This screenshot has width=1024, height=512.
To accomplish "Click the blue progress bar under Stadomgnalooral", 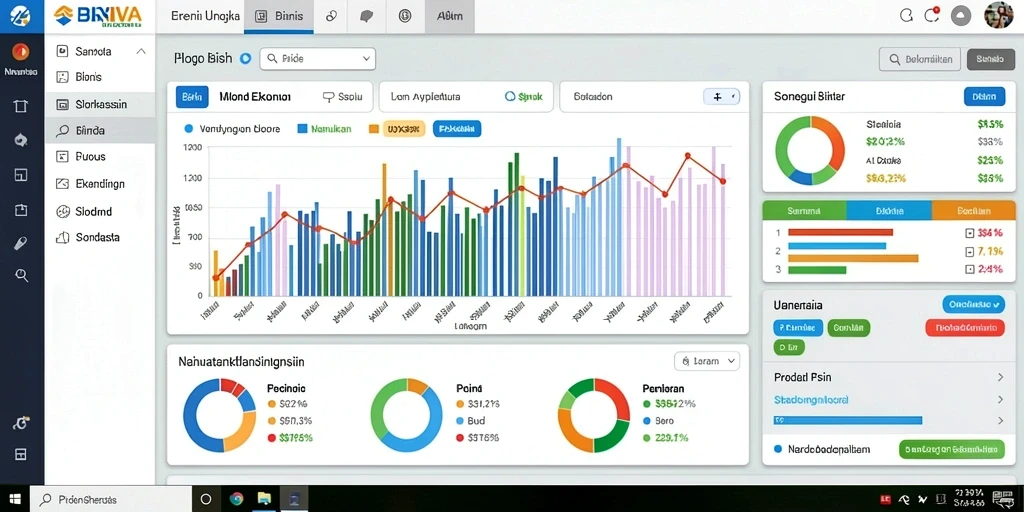I will (x=848, y=421).
